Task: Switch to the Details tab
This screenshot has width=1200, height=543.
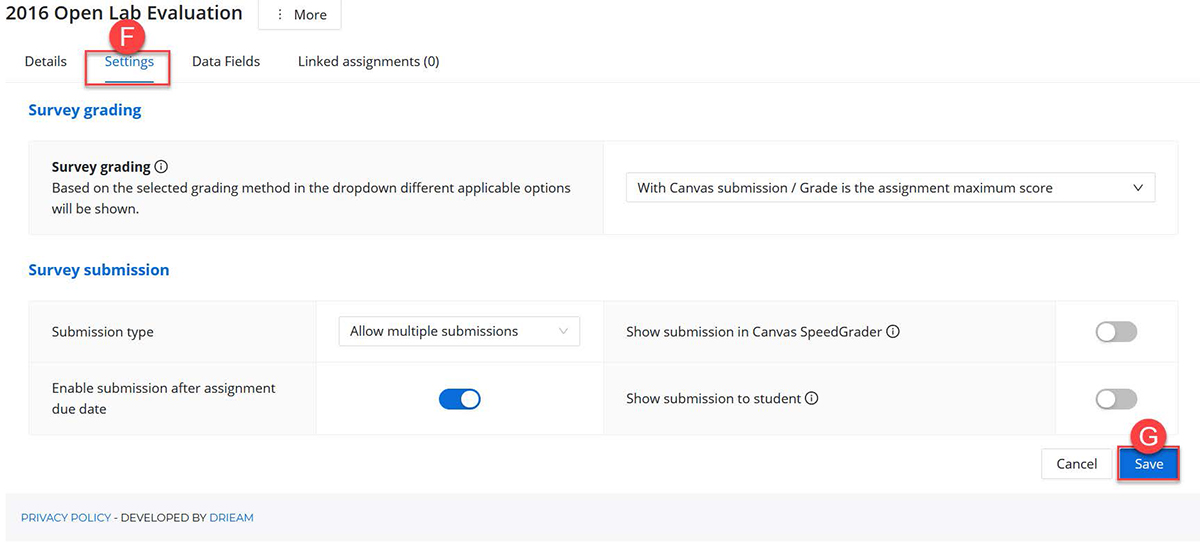Action: tap(46, 62)
